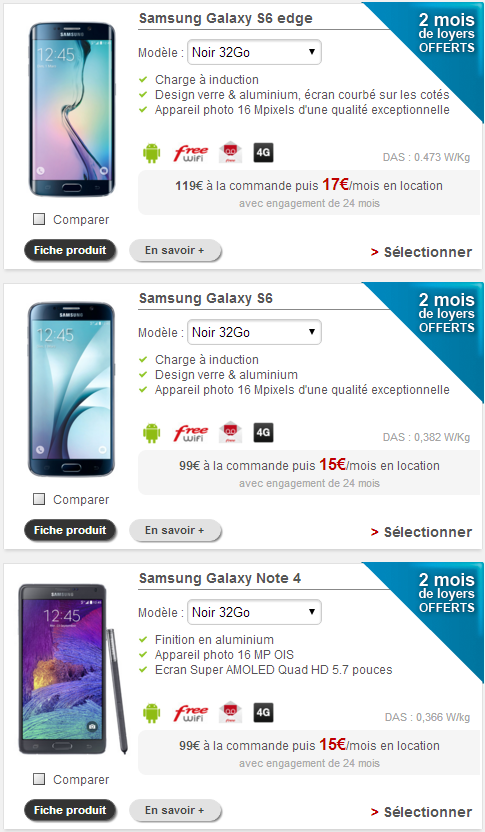Screen dimensions: 485x832
Task: Click the Galaxy Note 4 phone image
Action: pyautogui.click(x=73, y=669)
